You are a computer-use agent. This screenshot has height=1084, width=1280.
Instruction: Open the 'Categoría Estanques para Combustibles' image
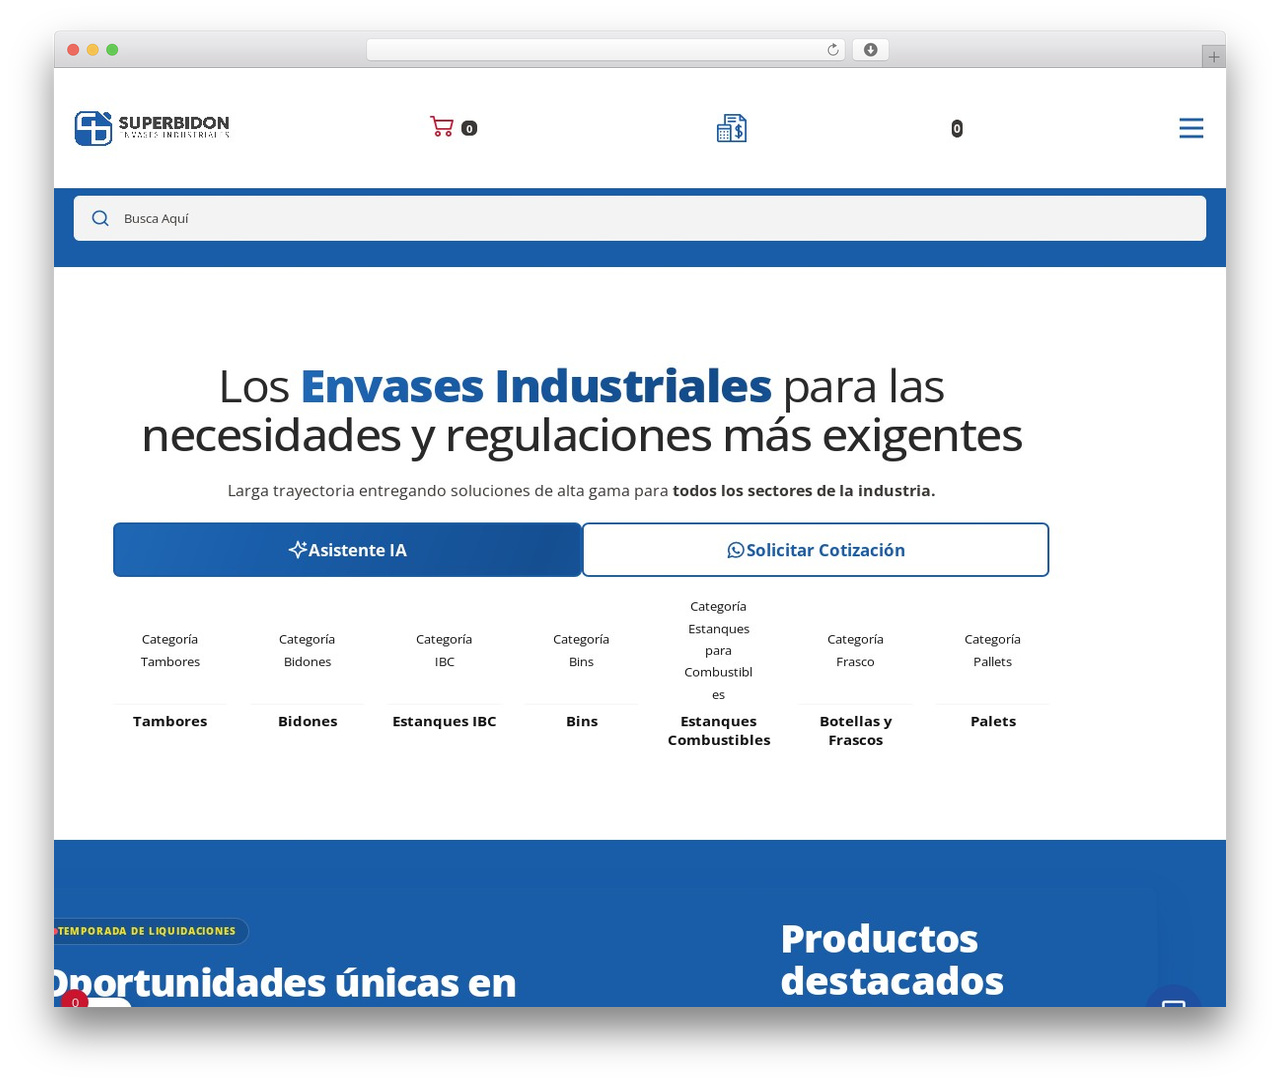[718, 650]
